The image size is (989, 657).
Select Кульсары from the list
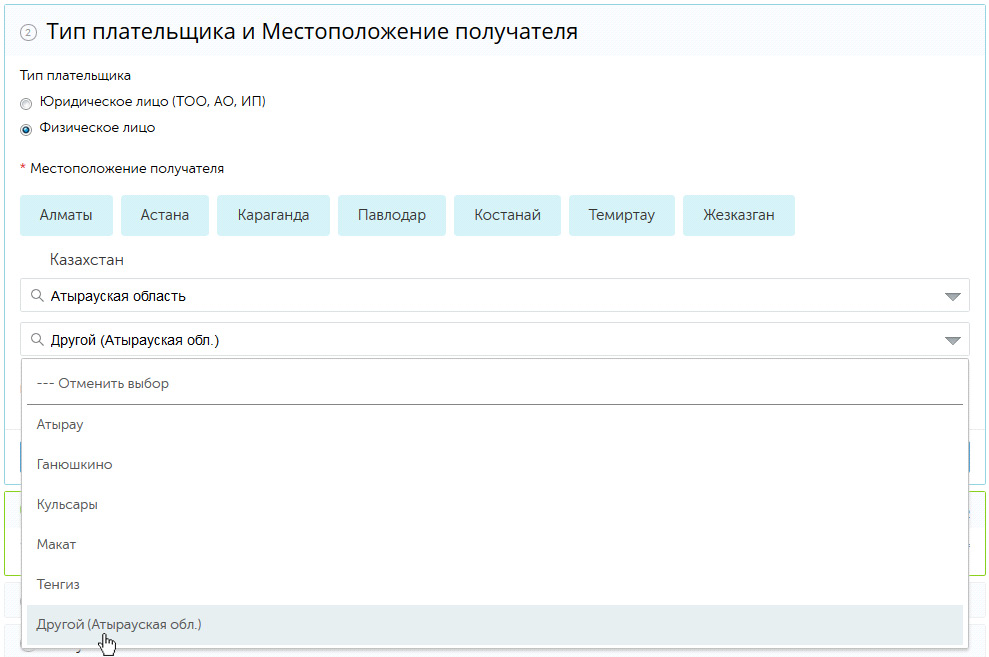coord(67,504)
